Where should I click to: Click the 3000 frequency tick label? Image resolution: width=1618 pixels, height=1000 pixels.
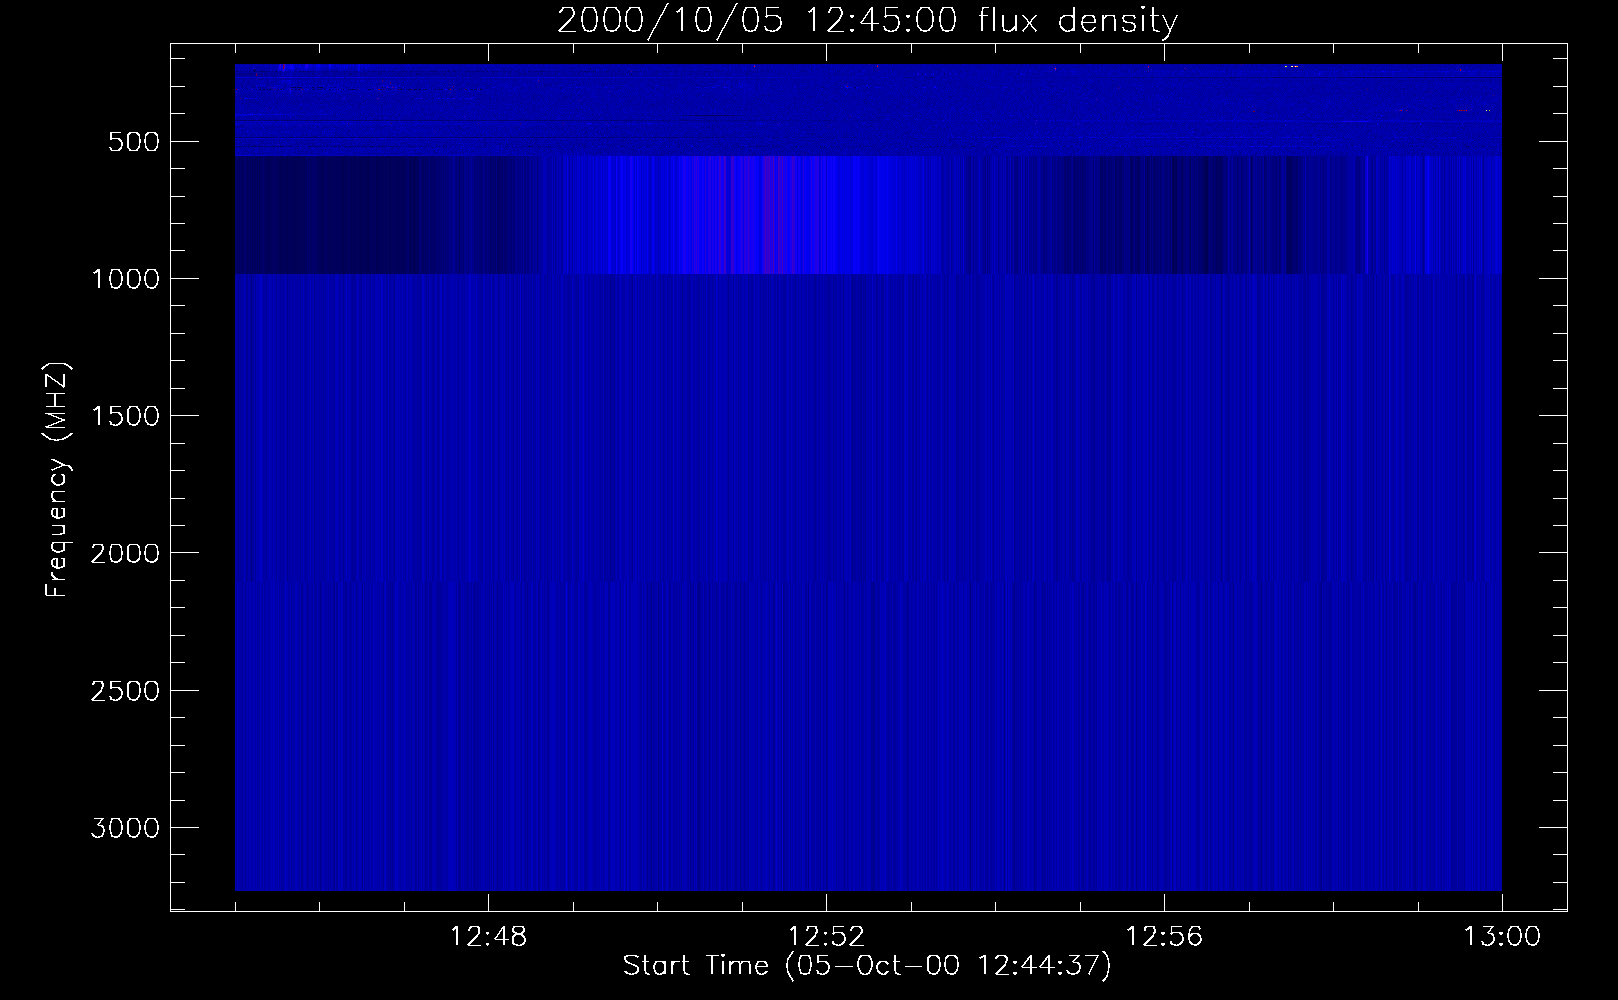(125, 828)
